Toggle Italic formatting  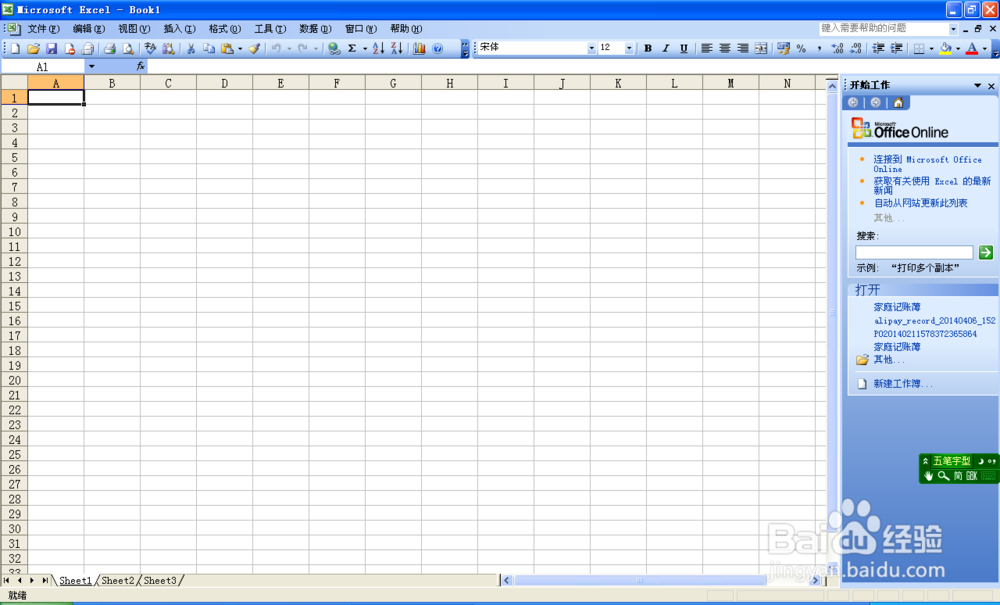pos(666,48)
